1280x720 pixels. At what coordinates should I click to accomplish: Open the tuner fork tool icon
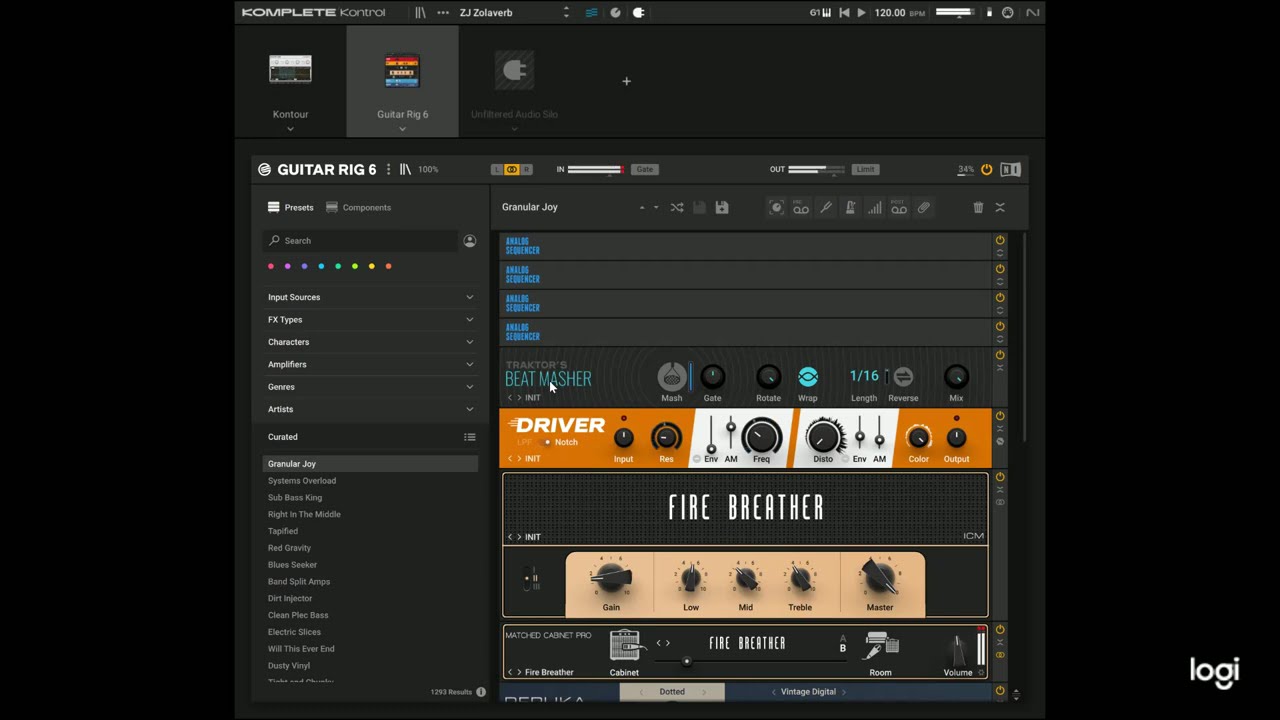click(x=826, y=207)
